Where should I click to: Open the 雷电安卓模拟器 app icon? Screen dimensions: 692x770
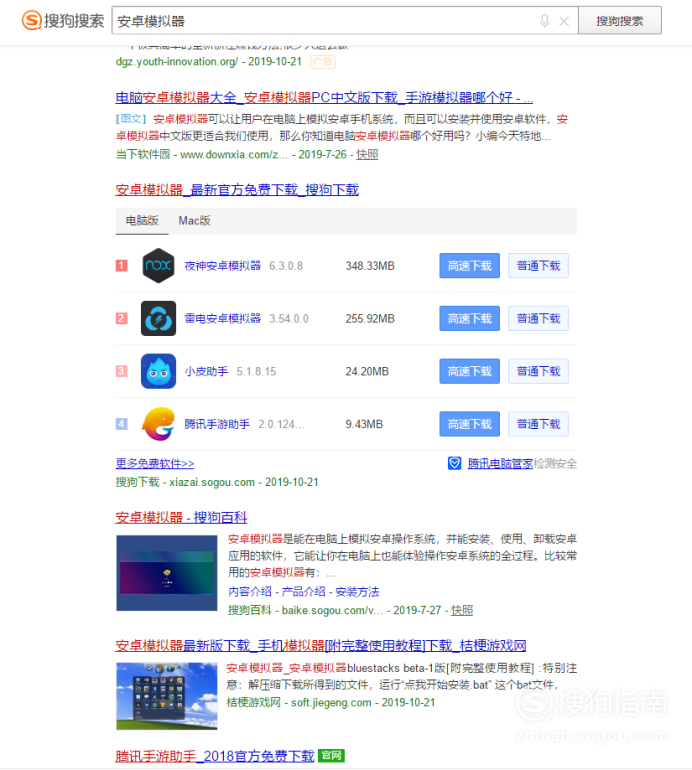[158, 318]
